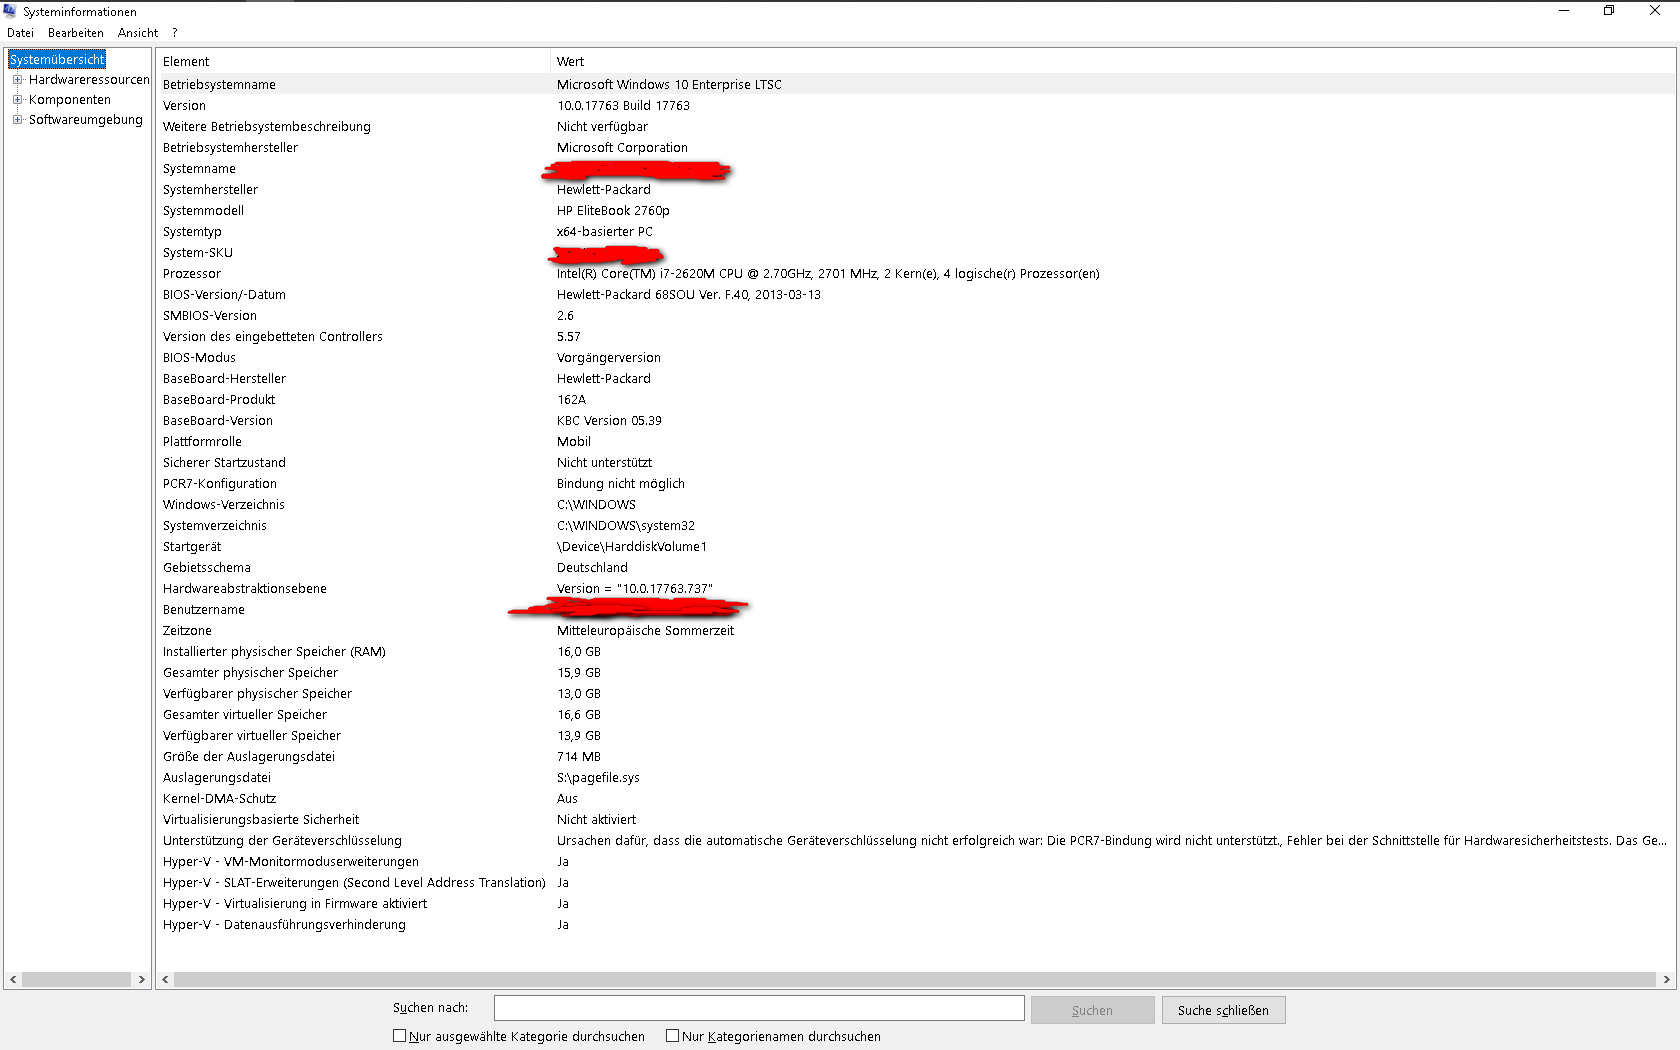Click the tree pane's right scroll arrow
The image size is (1680, 1050).
tap(141, 980)
